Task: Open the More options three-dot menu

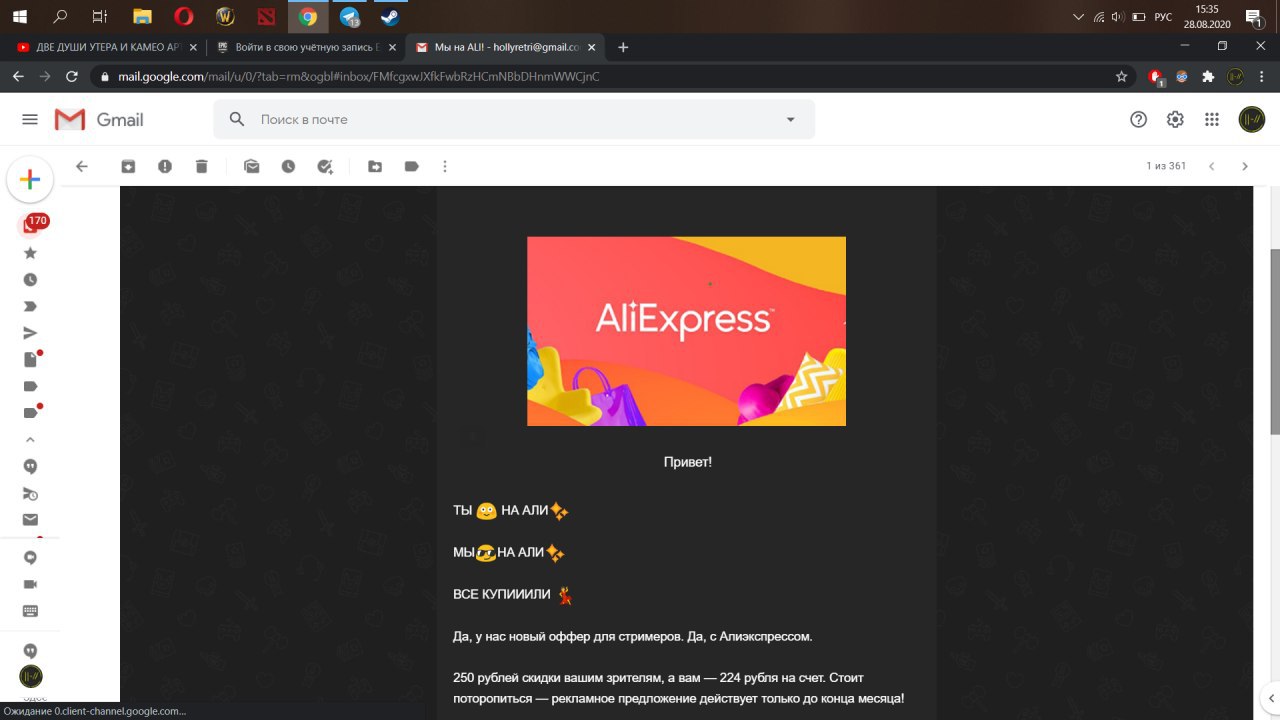Action: coord(445,167)
